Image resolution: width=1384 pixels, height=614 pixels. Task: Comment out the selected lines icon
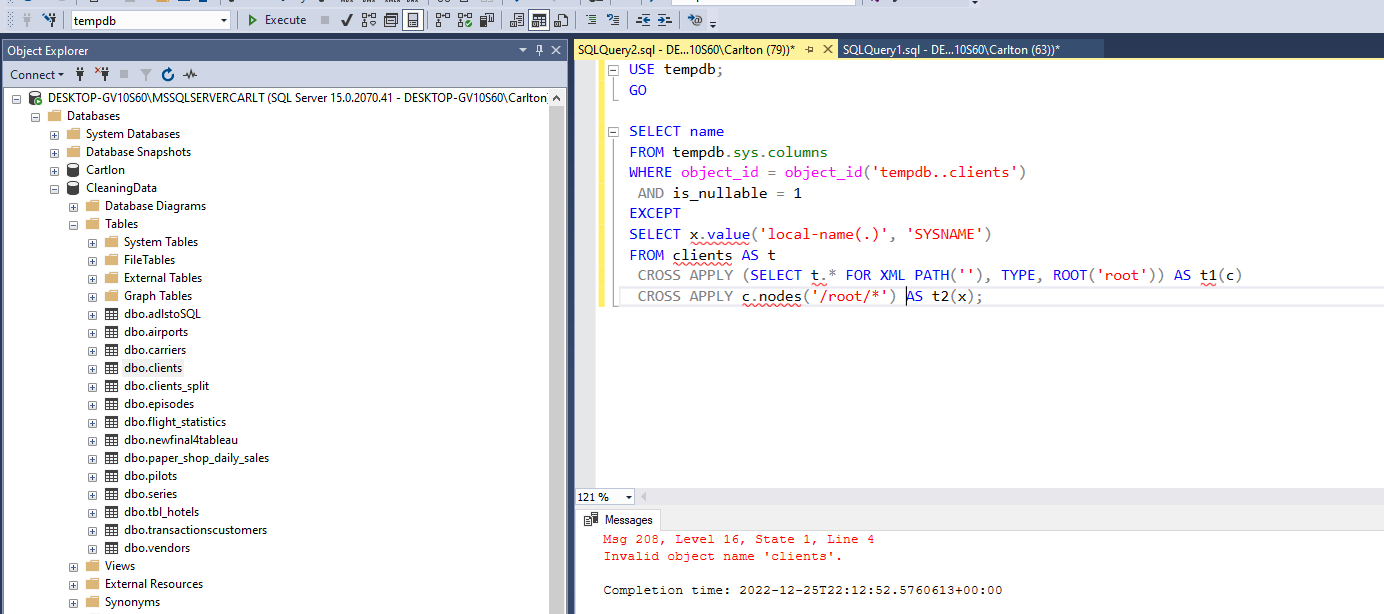(x=591, y=20)
